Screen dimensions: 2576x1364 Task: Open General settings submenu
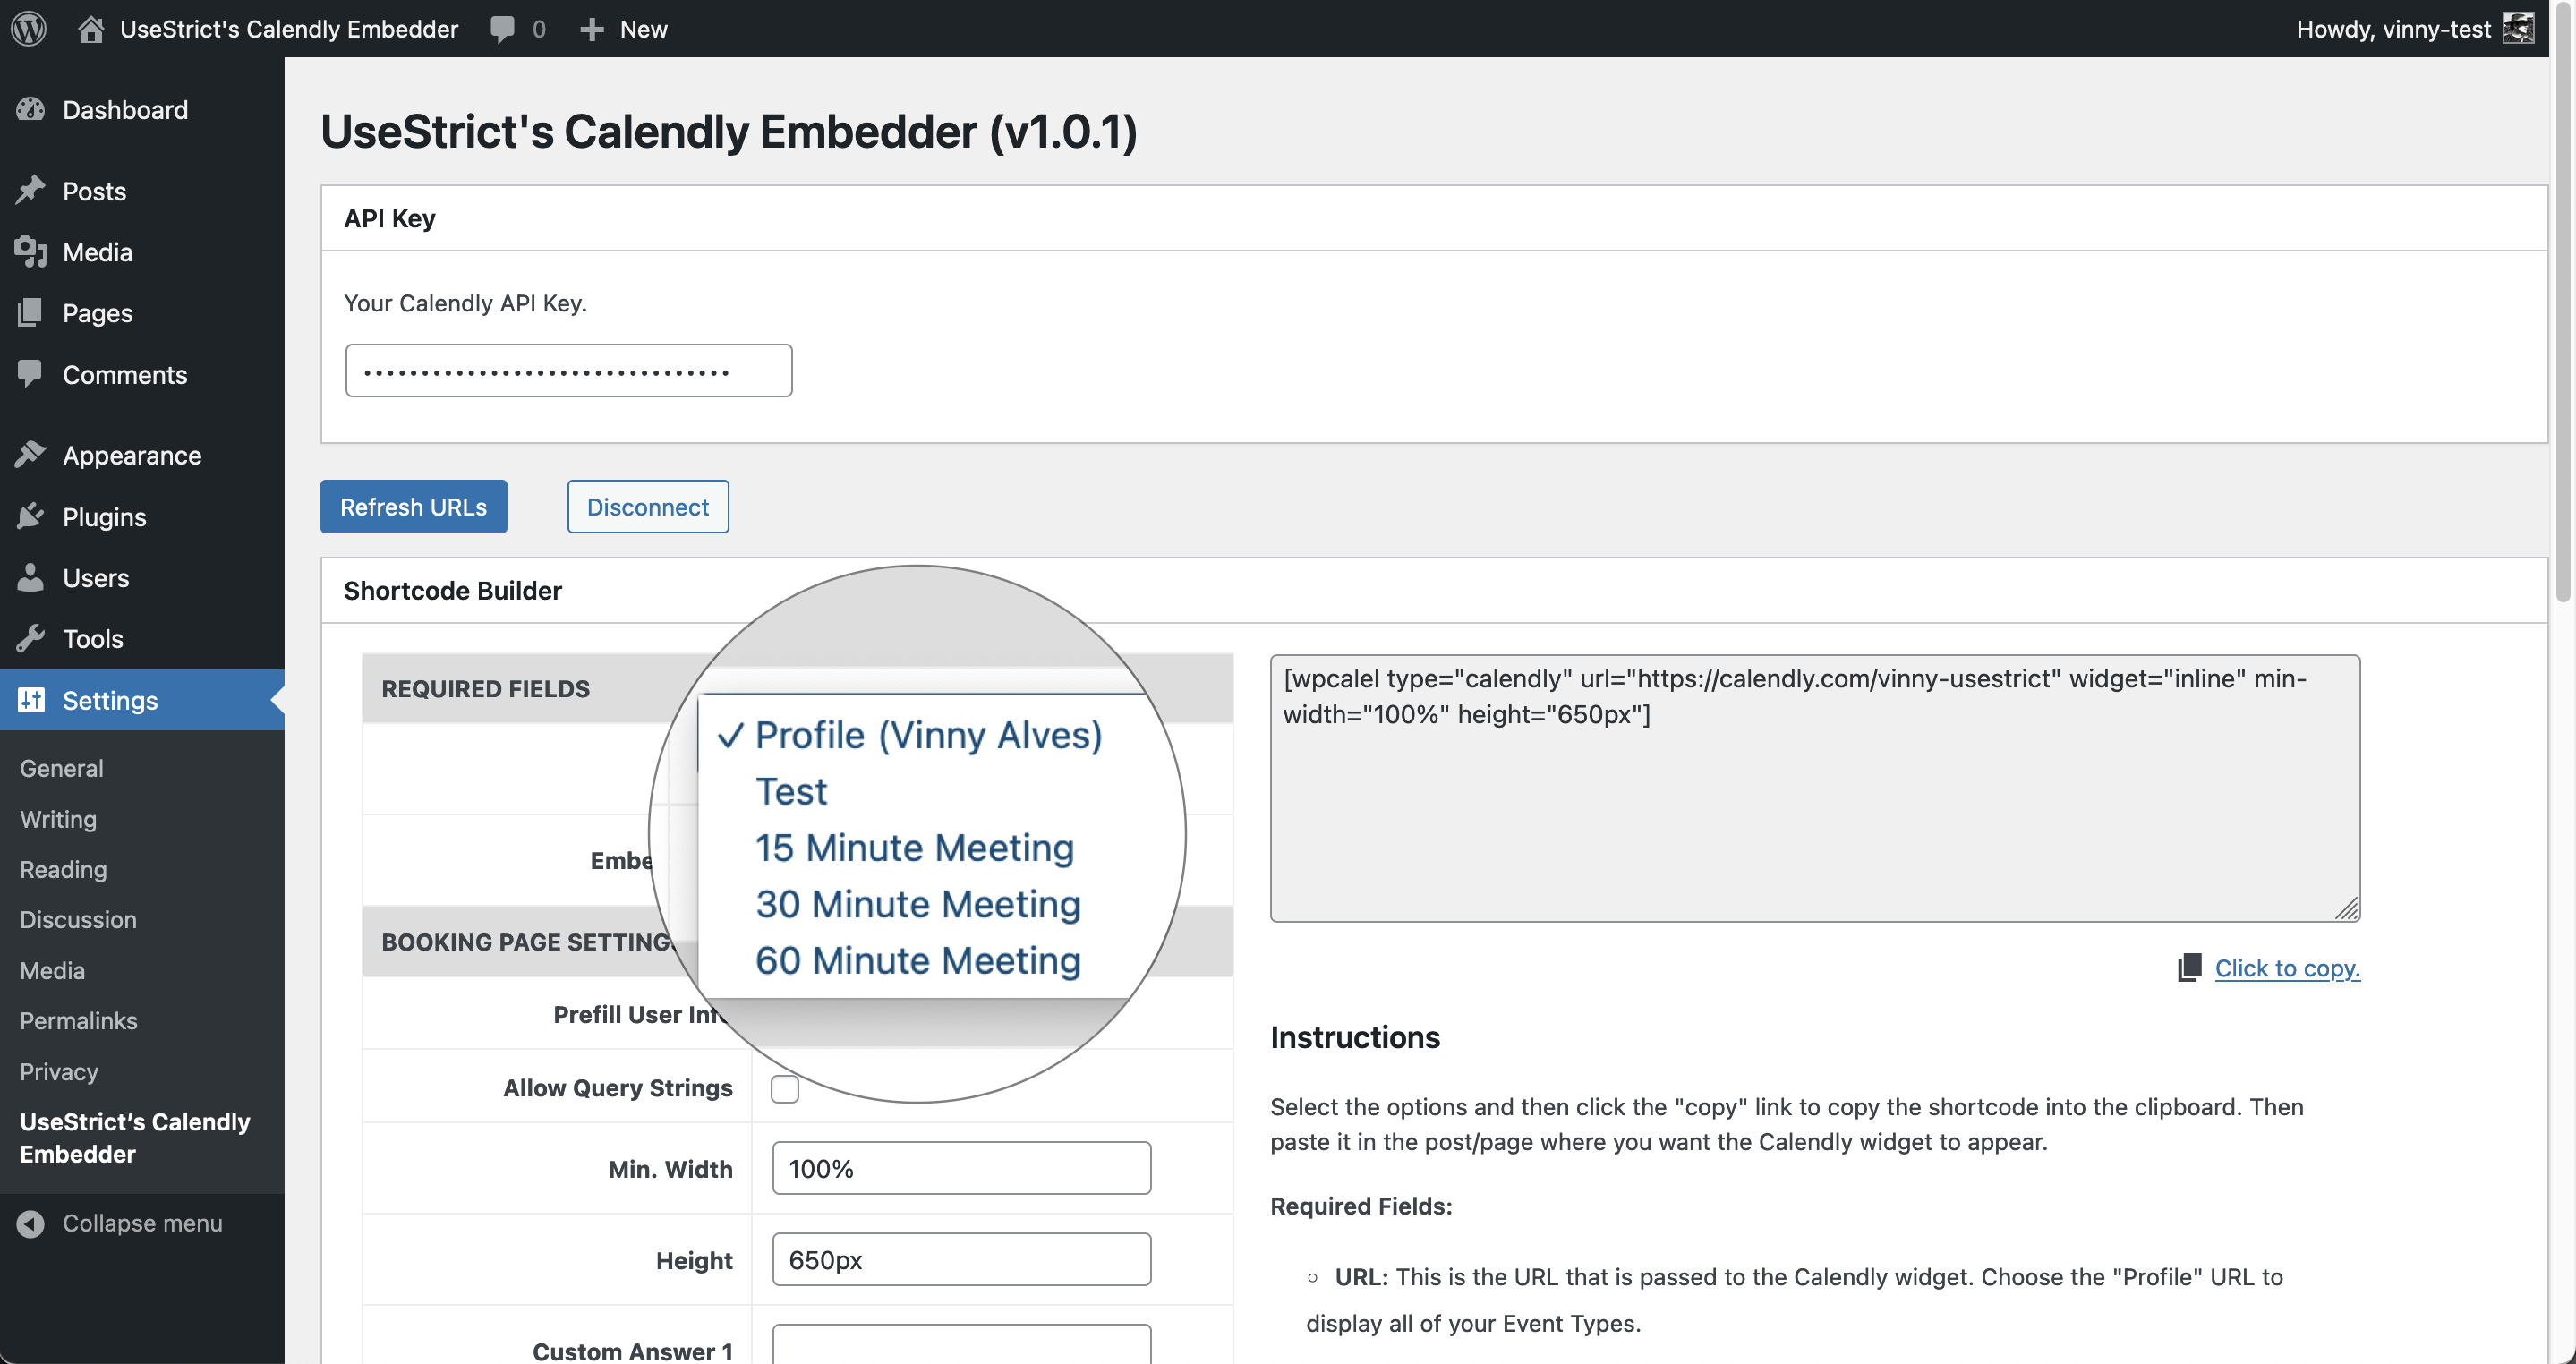61,768
